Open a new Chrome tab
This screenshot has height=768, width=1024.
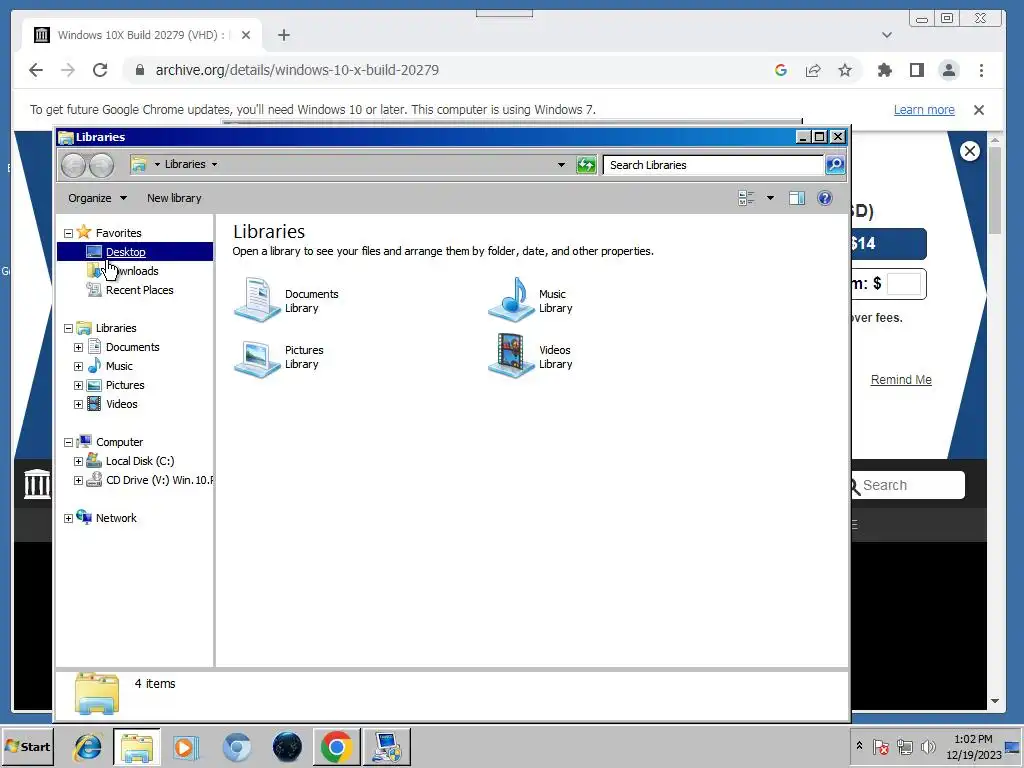[283, 35]
